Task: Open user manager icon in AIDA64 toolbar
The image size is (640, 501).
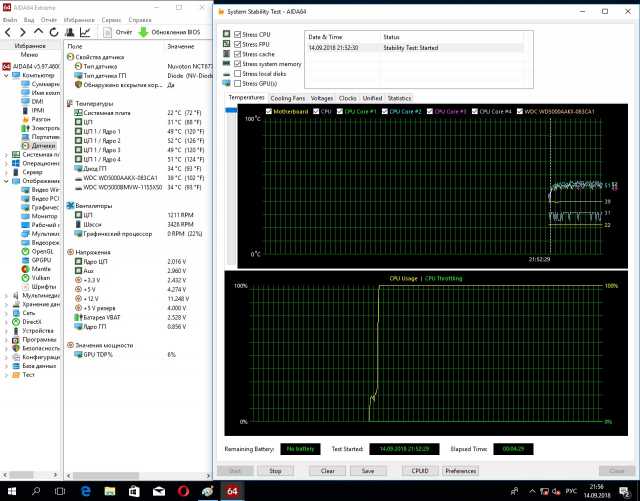Action: pyautogui.click(x=70, y=32)
